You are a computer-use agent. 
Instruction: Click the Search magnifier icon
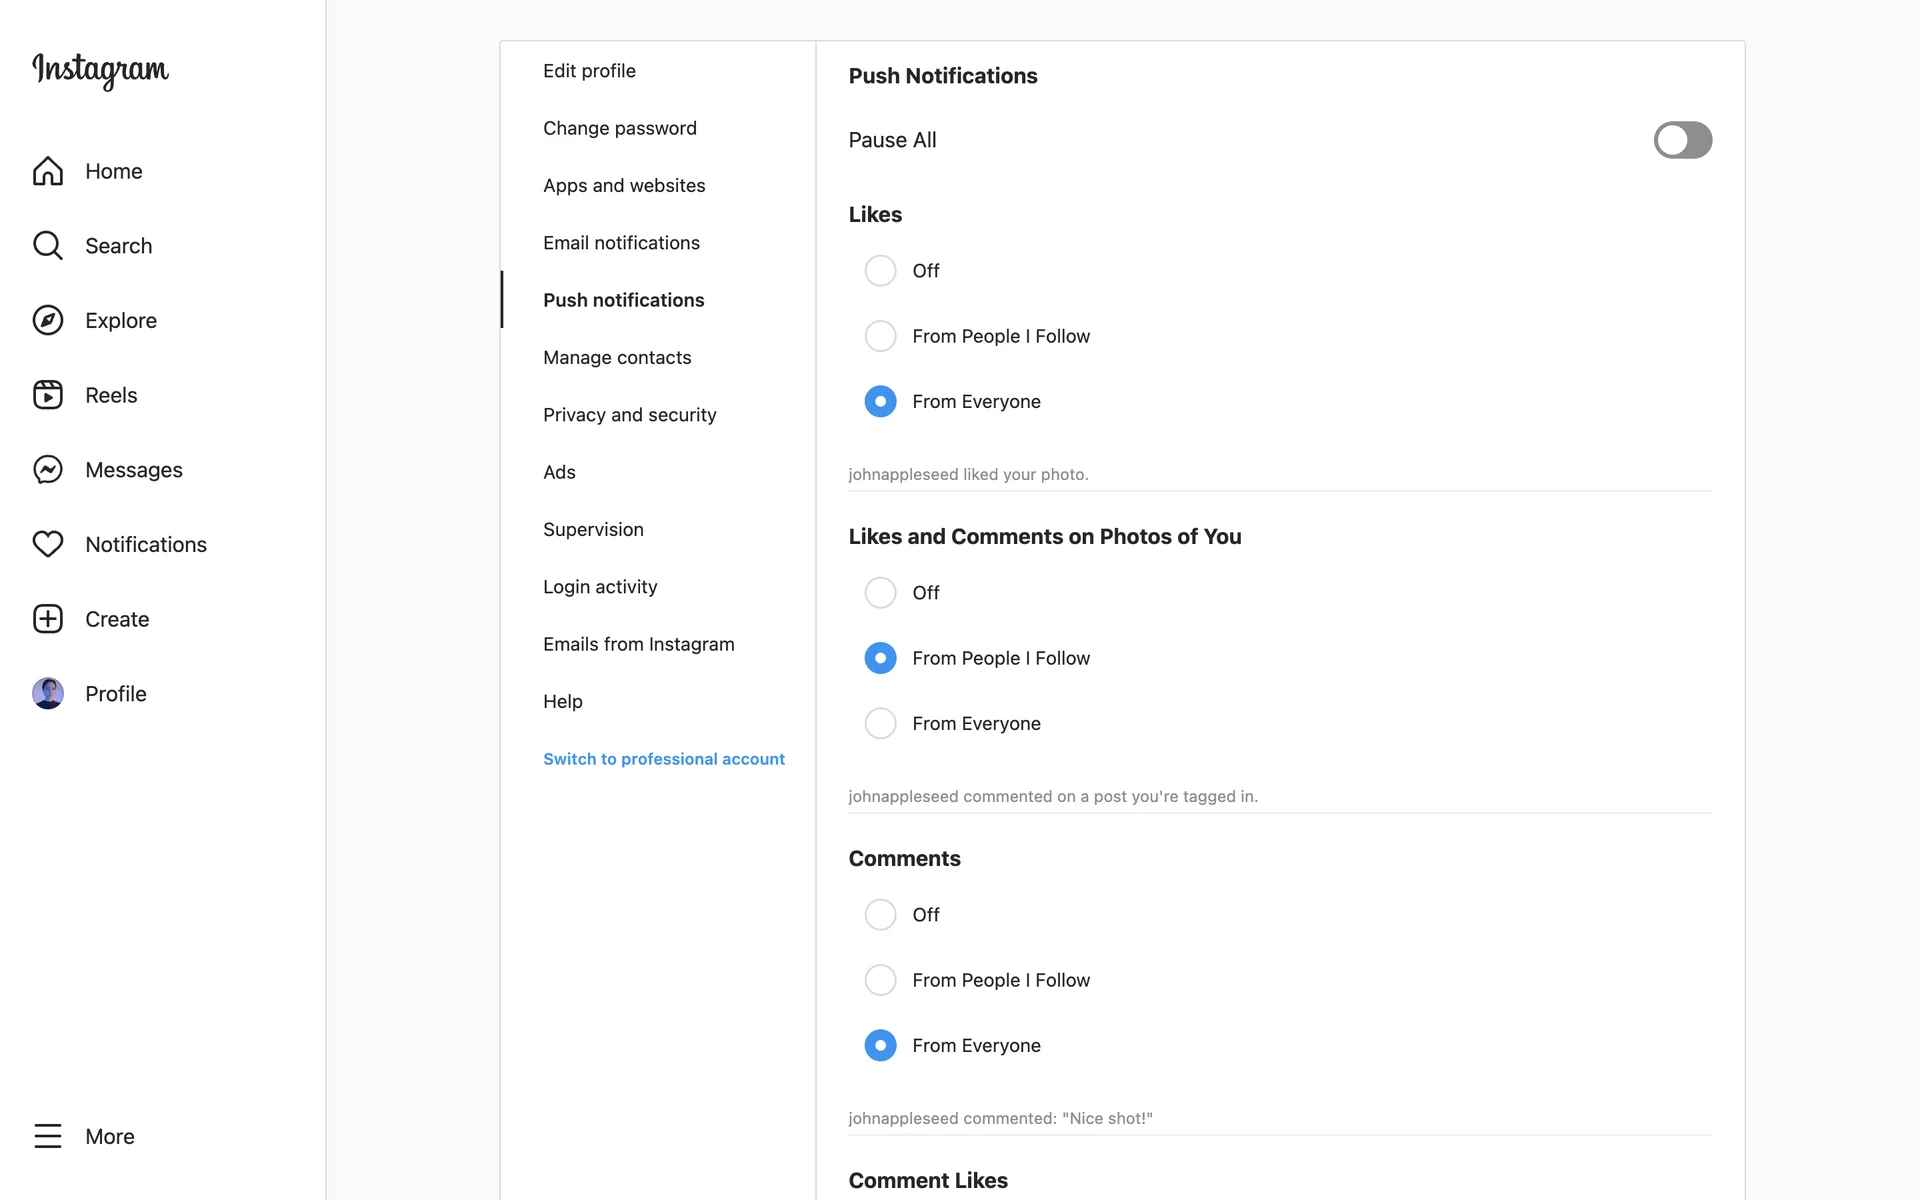[x=48, y=245]
